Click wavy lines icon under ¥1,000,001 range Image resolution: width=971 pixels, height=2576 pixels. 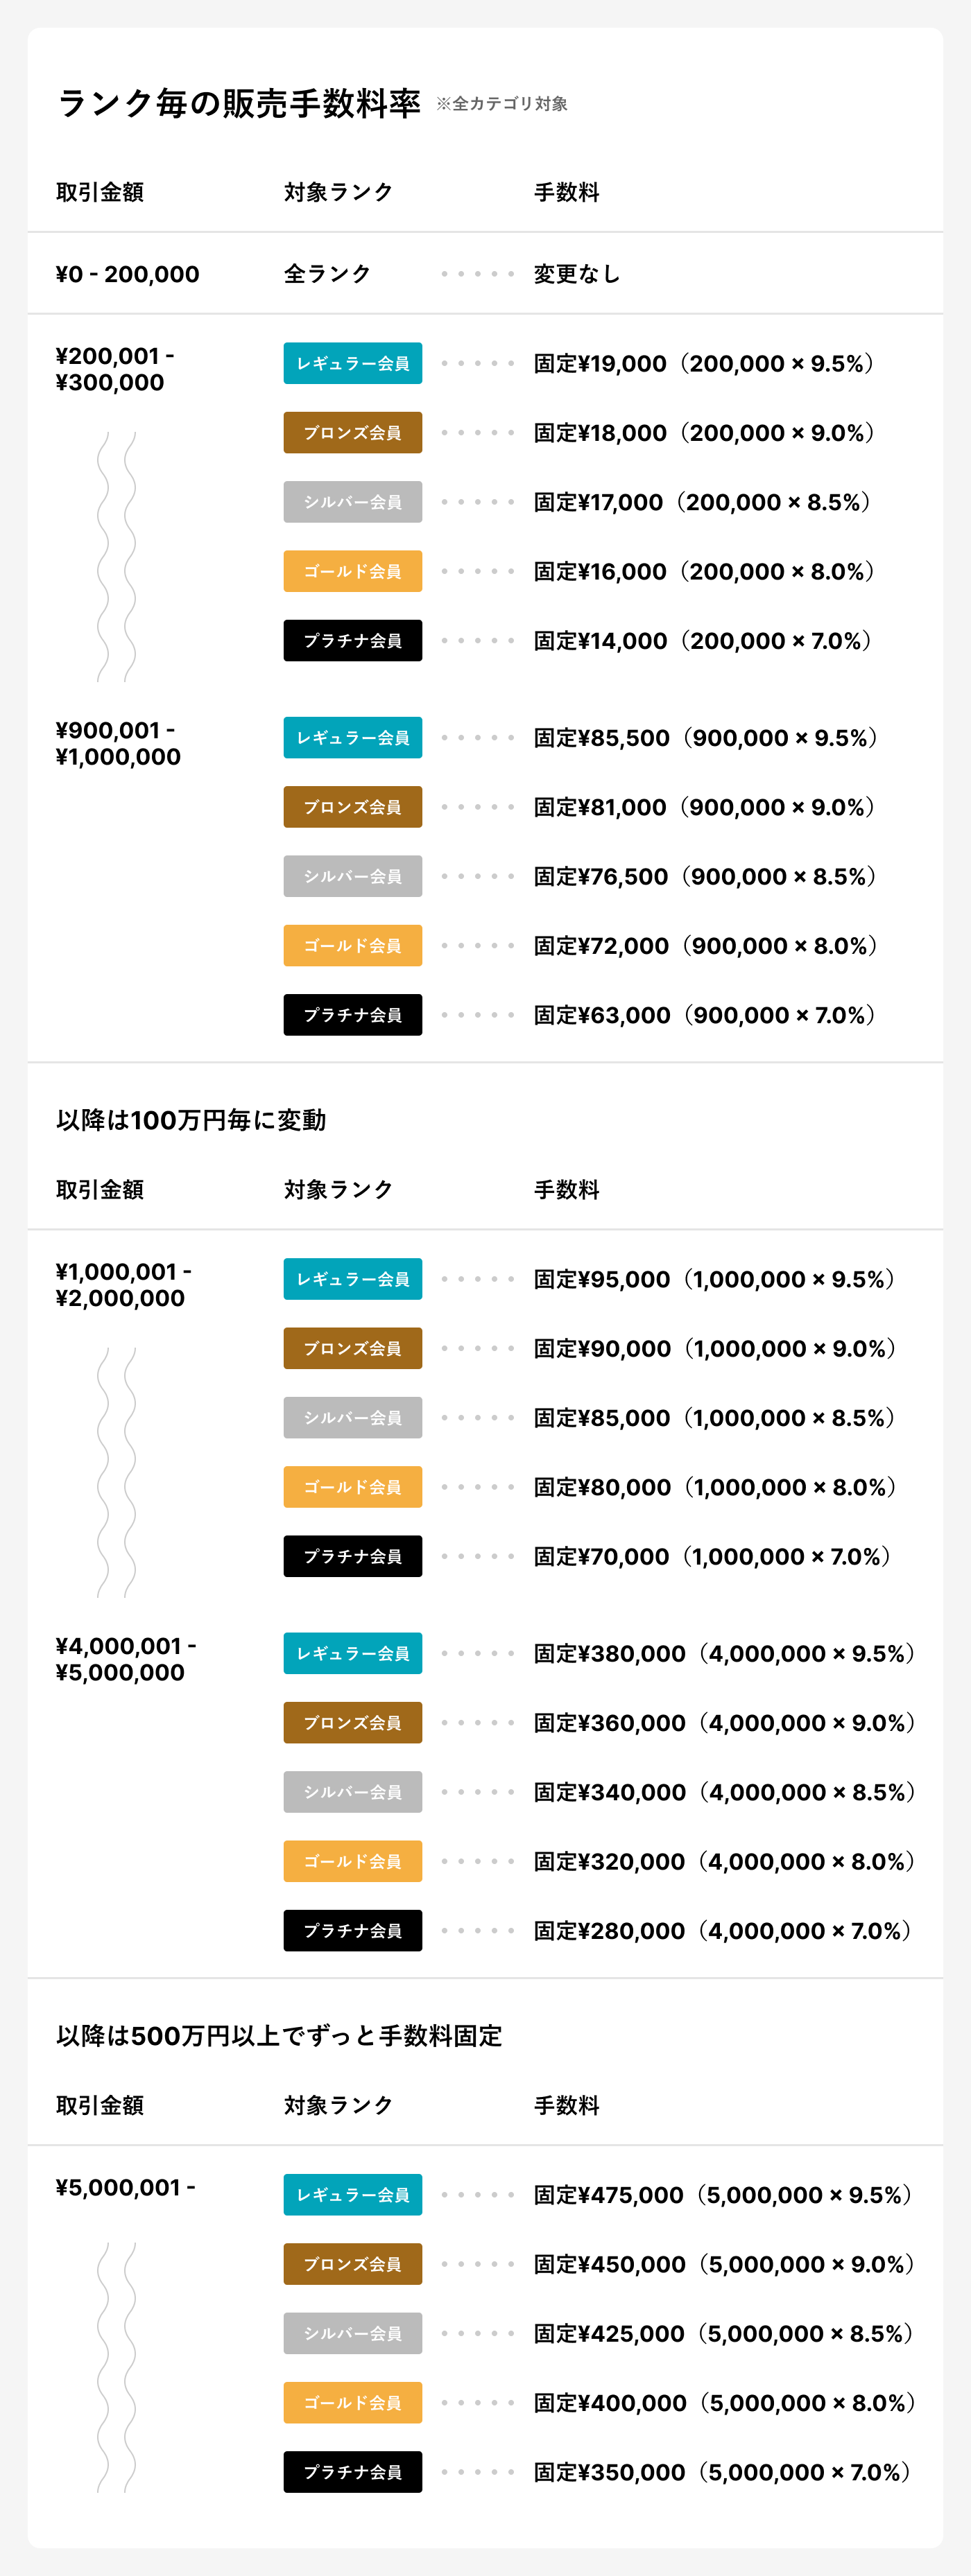[x=116, y=1472]
